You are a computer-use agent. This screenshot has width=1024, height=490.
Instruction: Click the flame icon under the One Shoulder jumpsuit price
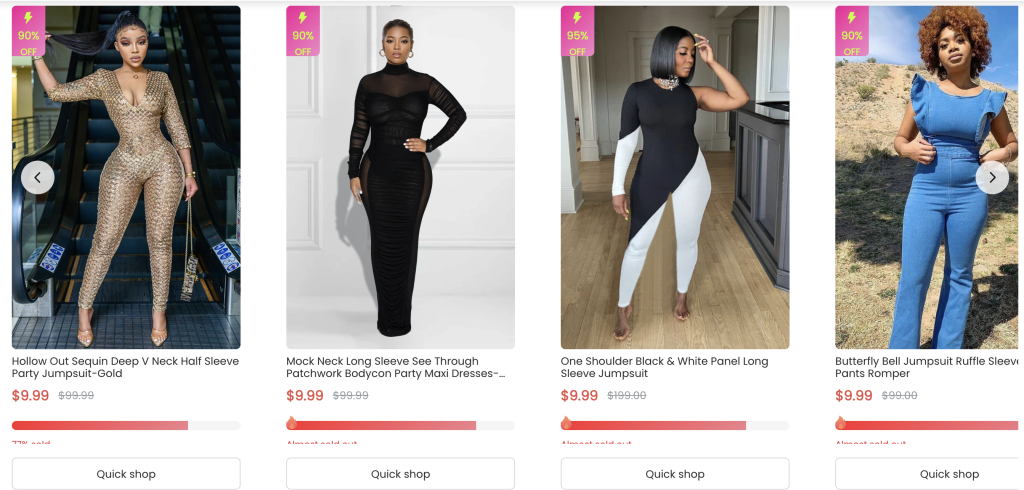pos(567,423)
